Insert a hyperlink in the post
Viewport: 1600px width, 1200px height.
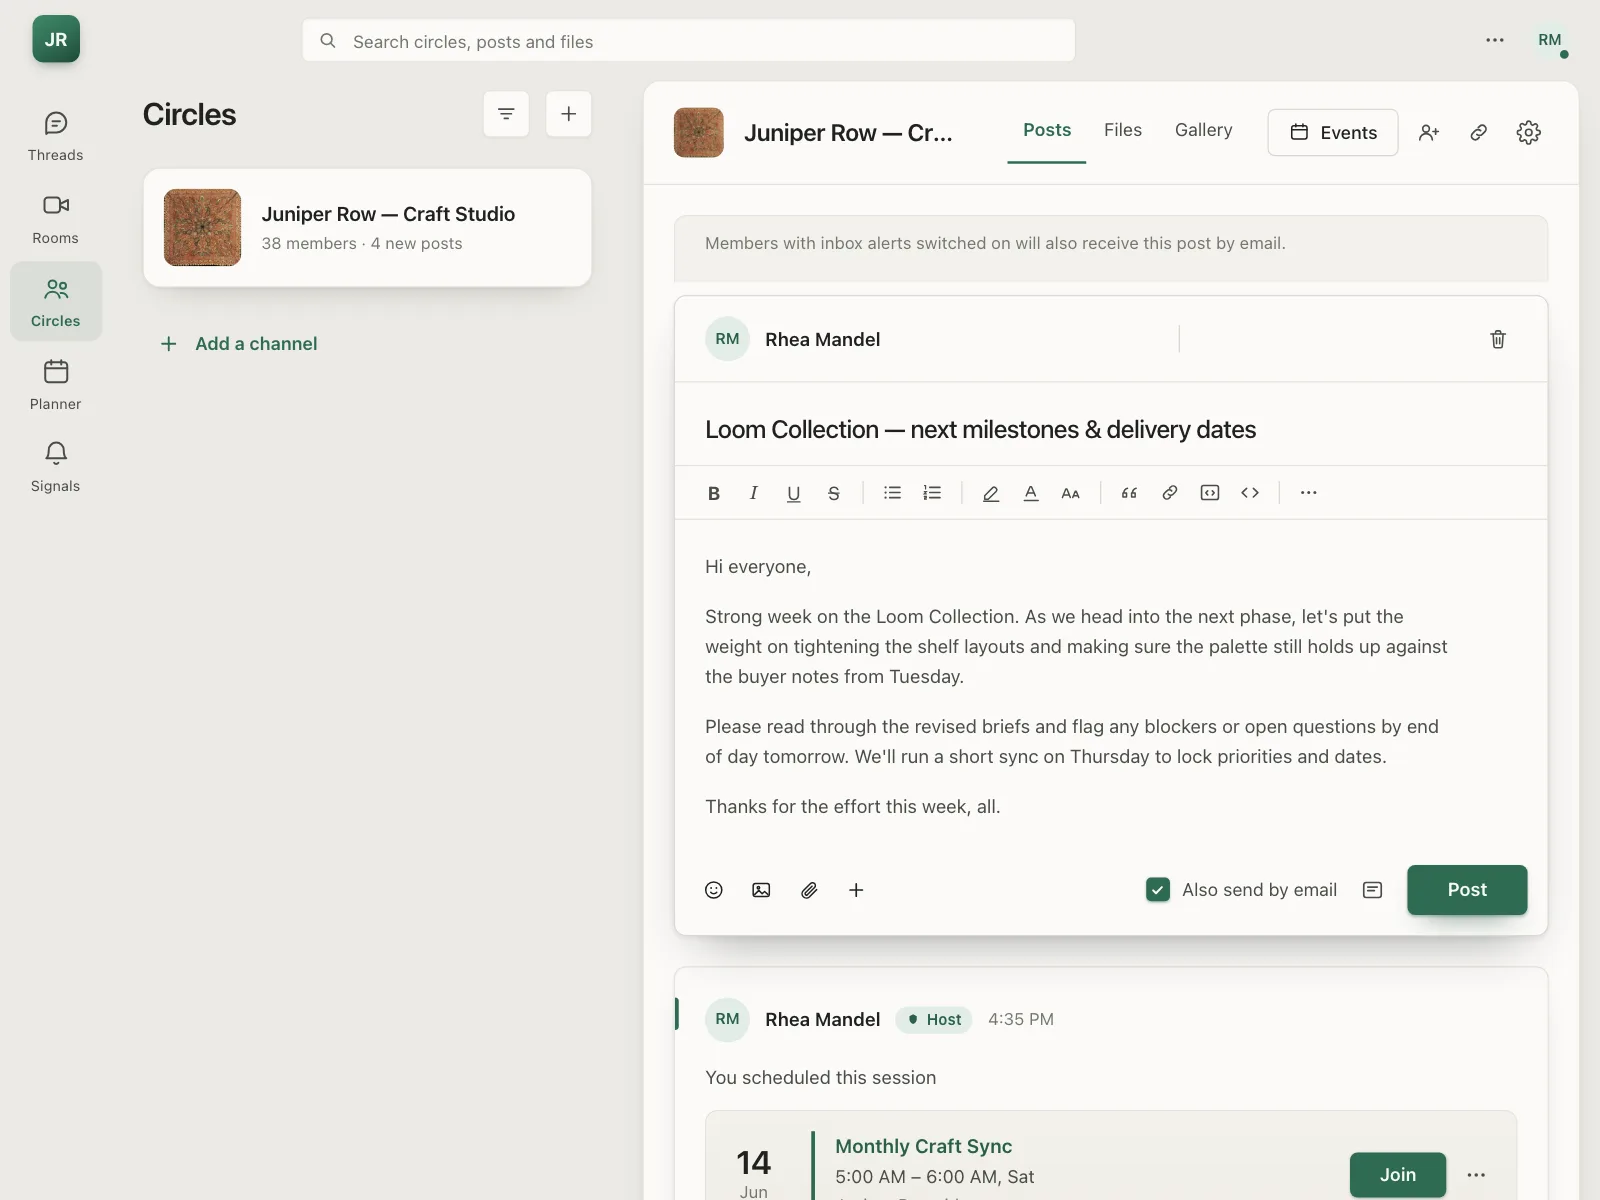pyautogui.click(x=1170, y=493)
